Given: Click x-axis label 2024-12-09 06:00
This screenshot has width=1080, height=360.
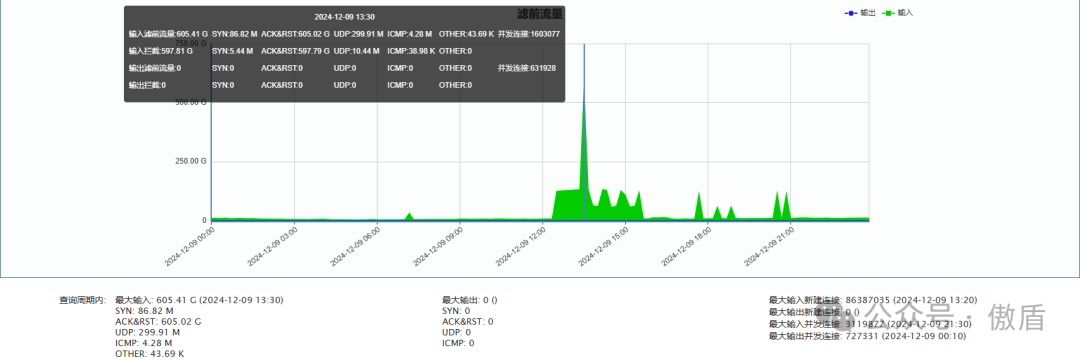Looking at the screenshot, I should (355, 246).
